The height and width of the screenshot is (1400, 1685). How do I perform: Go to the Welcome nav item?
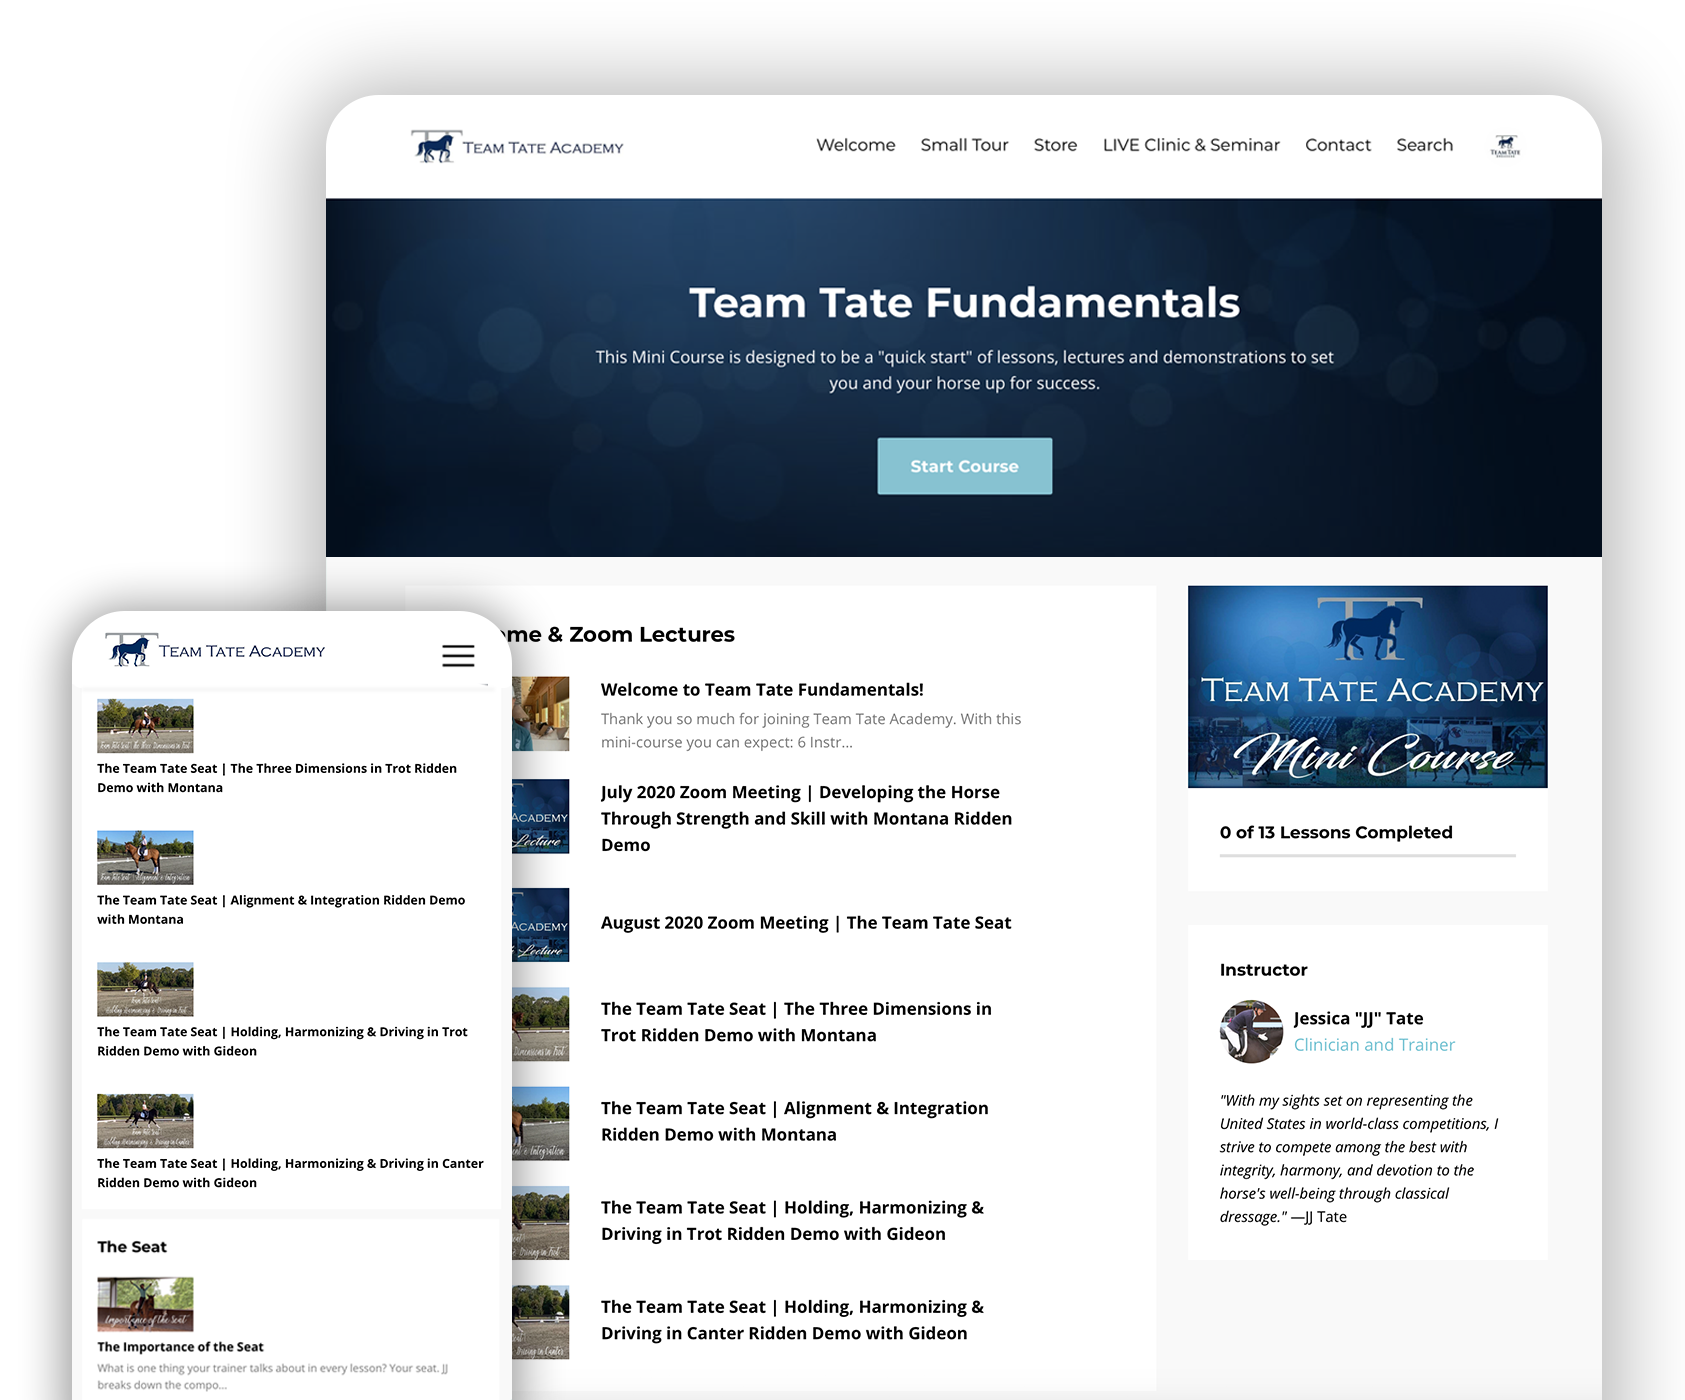pos(856,145)
